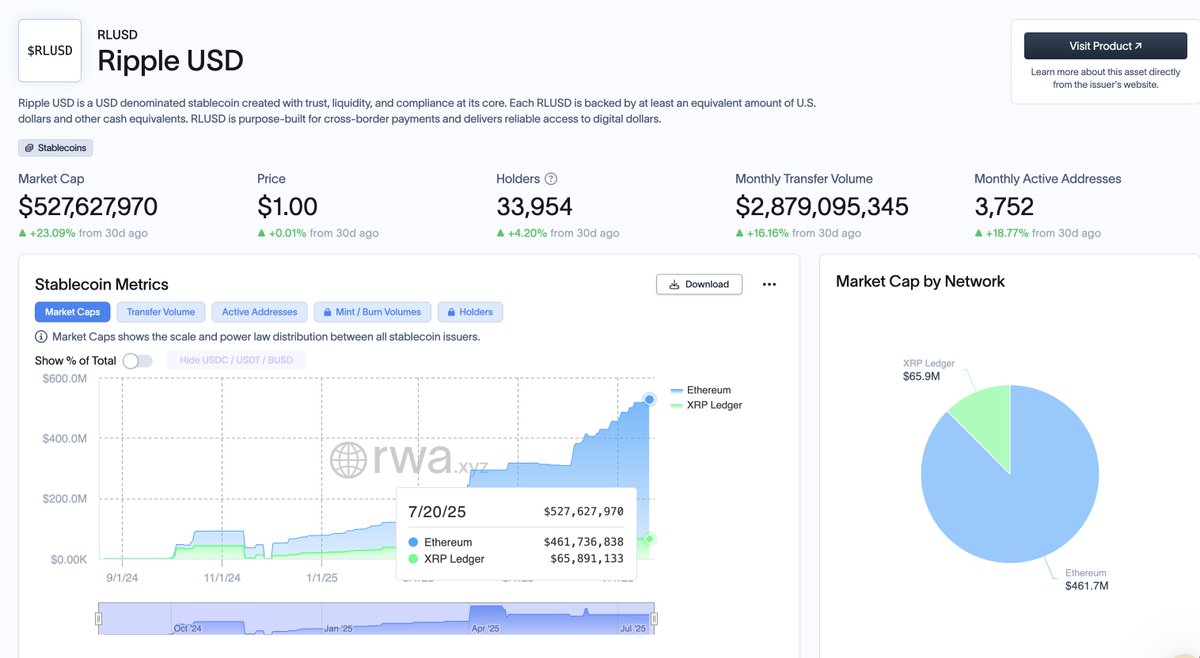The image size is (1200, 658).
Task: Click the +4.20% from 30d ago text
Action: [557, 233]
